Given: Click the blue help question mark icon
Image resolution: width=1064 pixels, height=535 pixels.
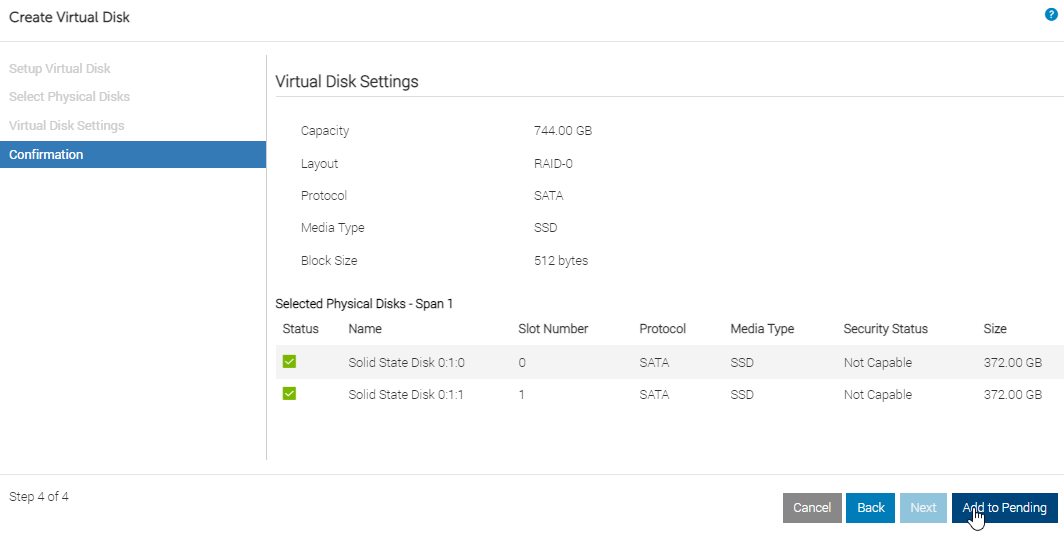Looking at the screenshot, I should [1051, 15].
